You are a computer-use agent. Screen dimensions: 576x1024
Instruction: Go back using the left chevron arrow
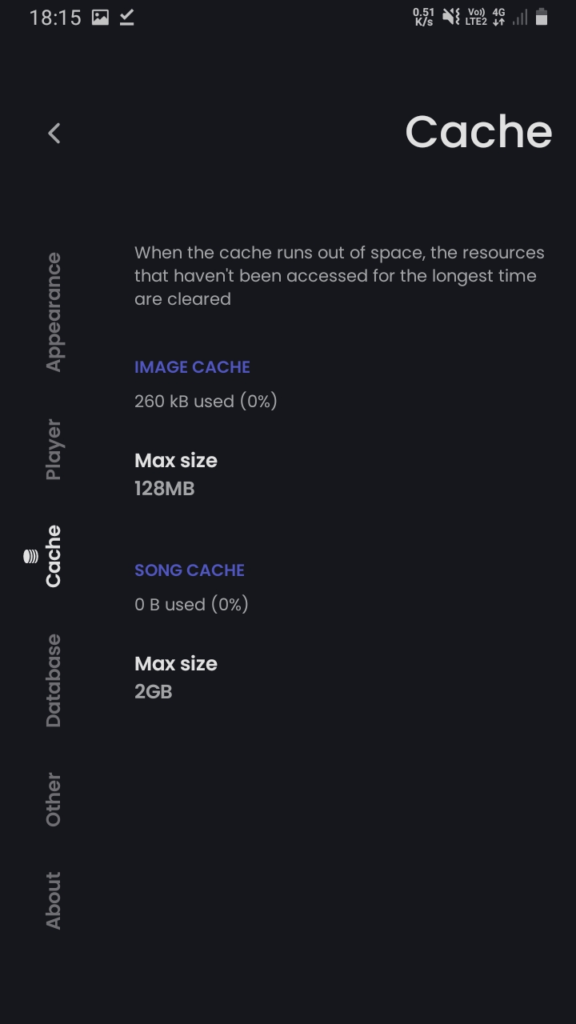tap(54, 133)
